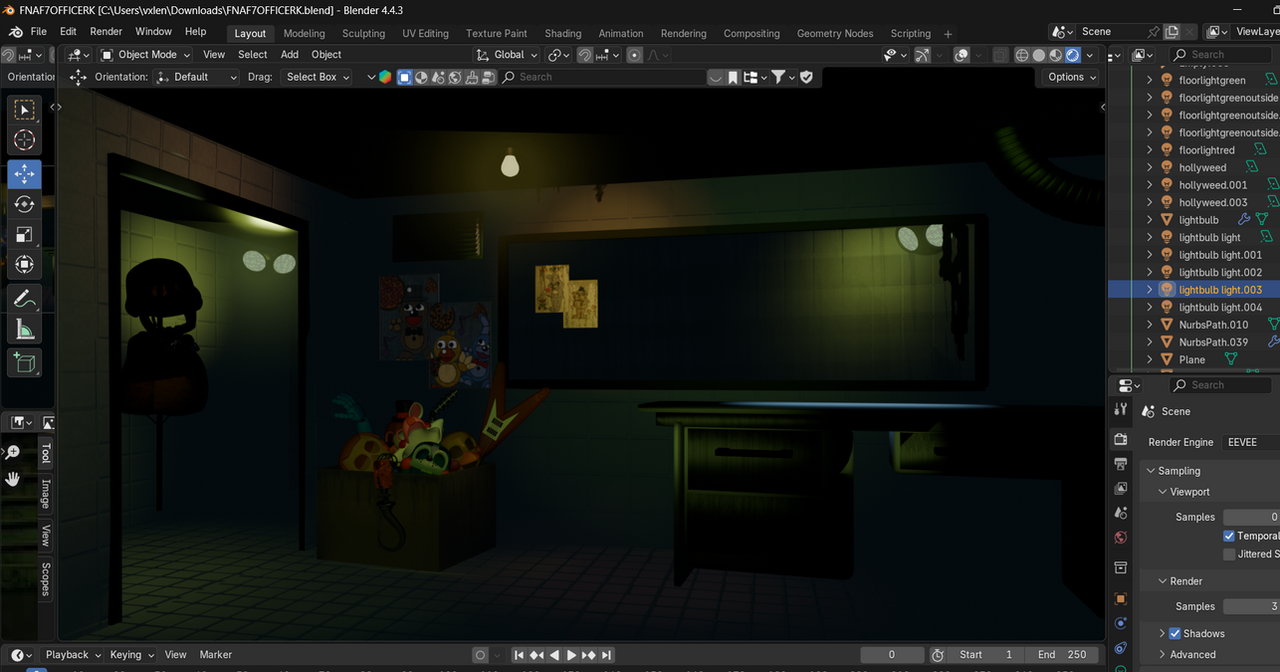Expand the hollyweed.001 outliner item
The image size is (1280, 672).
tap(1150, 185)
